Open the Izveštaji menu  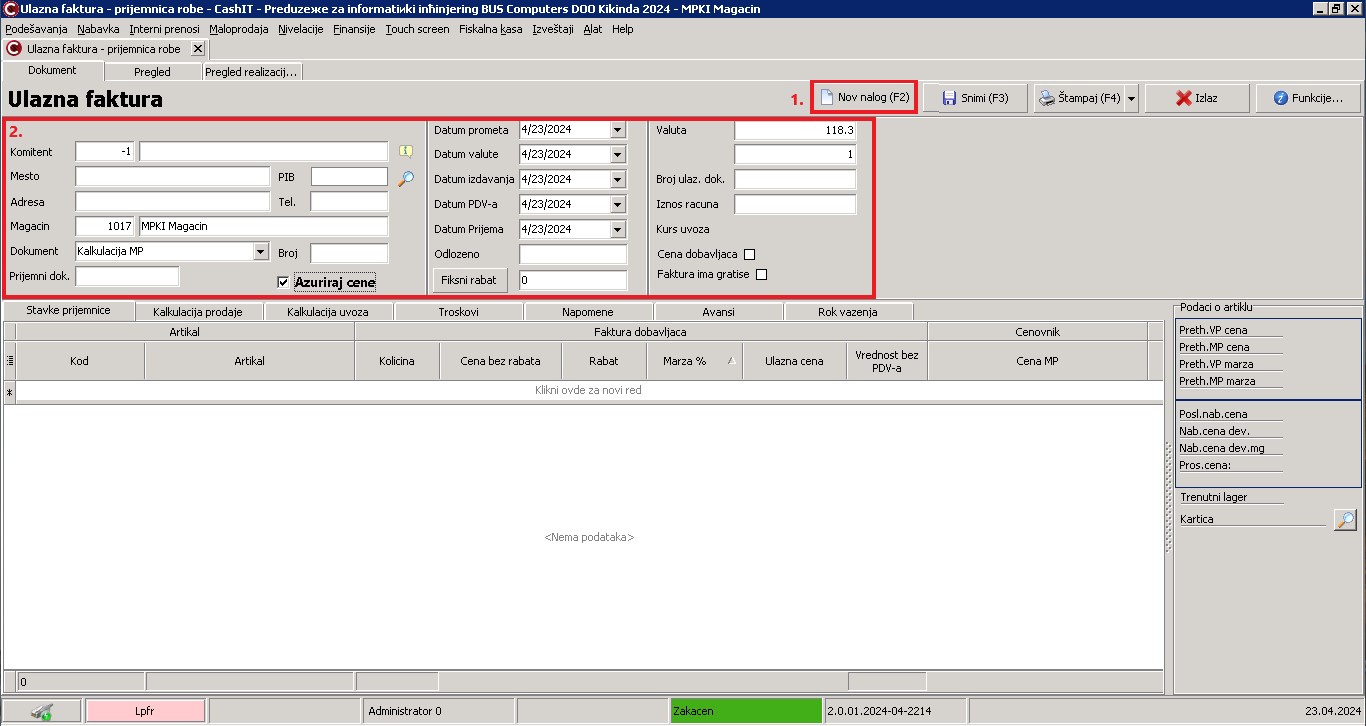[553, 29]
